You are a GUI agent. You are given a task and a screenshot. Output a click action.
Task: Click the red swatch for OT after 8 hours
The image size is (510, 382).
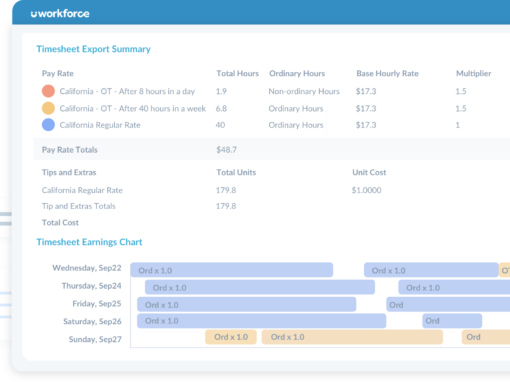(48, 91)
